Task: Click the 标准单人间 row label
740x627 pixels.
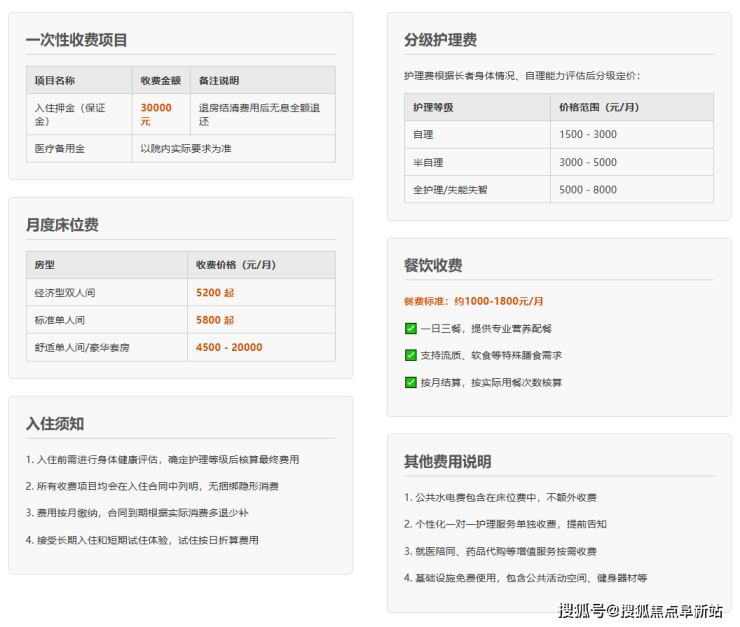Action: 60,320
